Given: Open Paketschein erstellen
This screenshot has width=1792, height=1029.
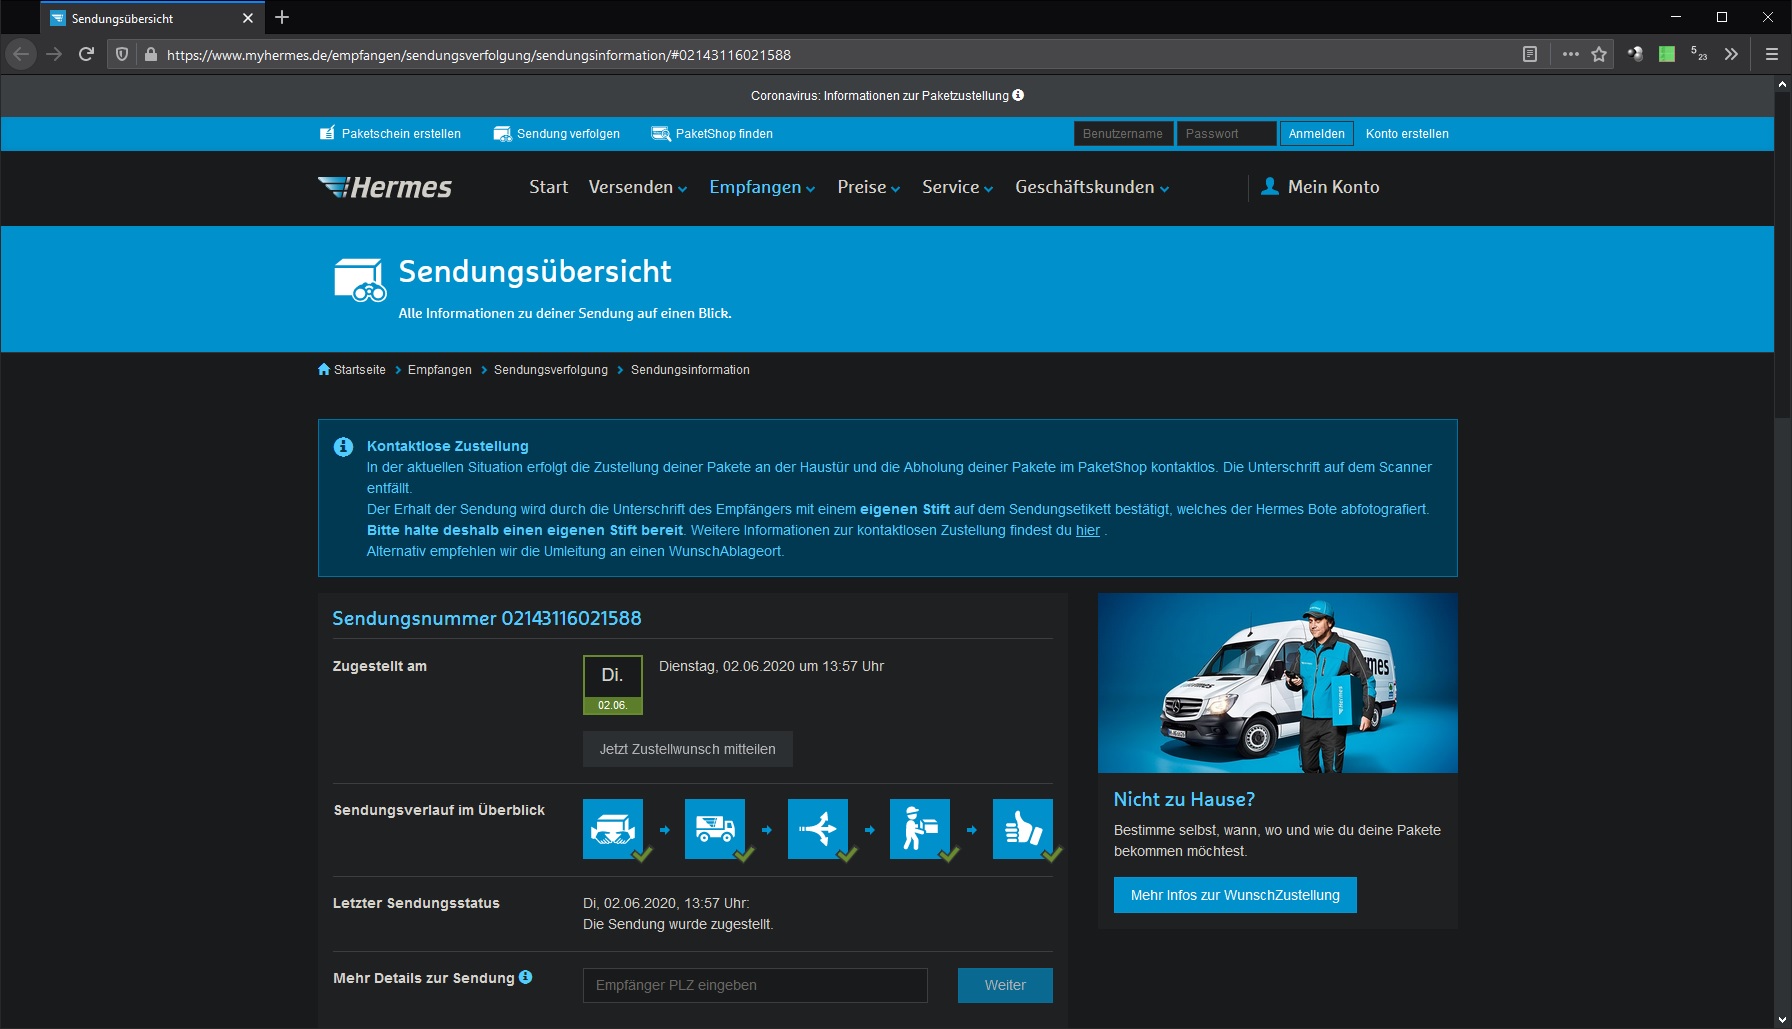Looking at the screenshot, I should (x=390, y=134).
